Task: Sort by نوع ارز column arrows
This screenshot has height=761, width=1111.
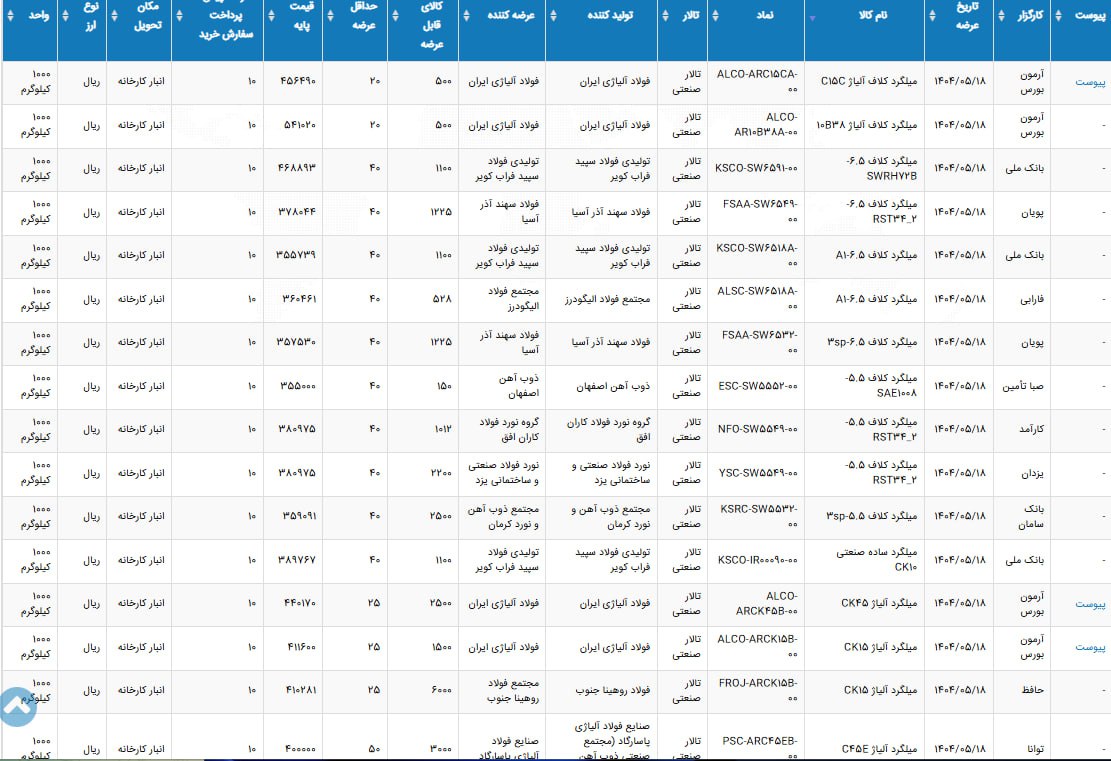Action: pos(65,16)
